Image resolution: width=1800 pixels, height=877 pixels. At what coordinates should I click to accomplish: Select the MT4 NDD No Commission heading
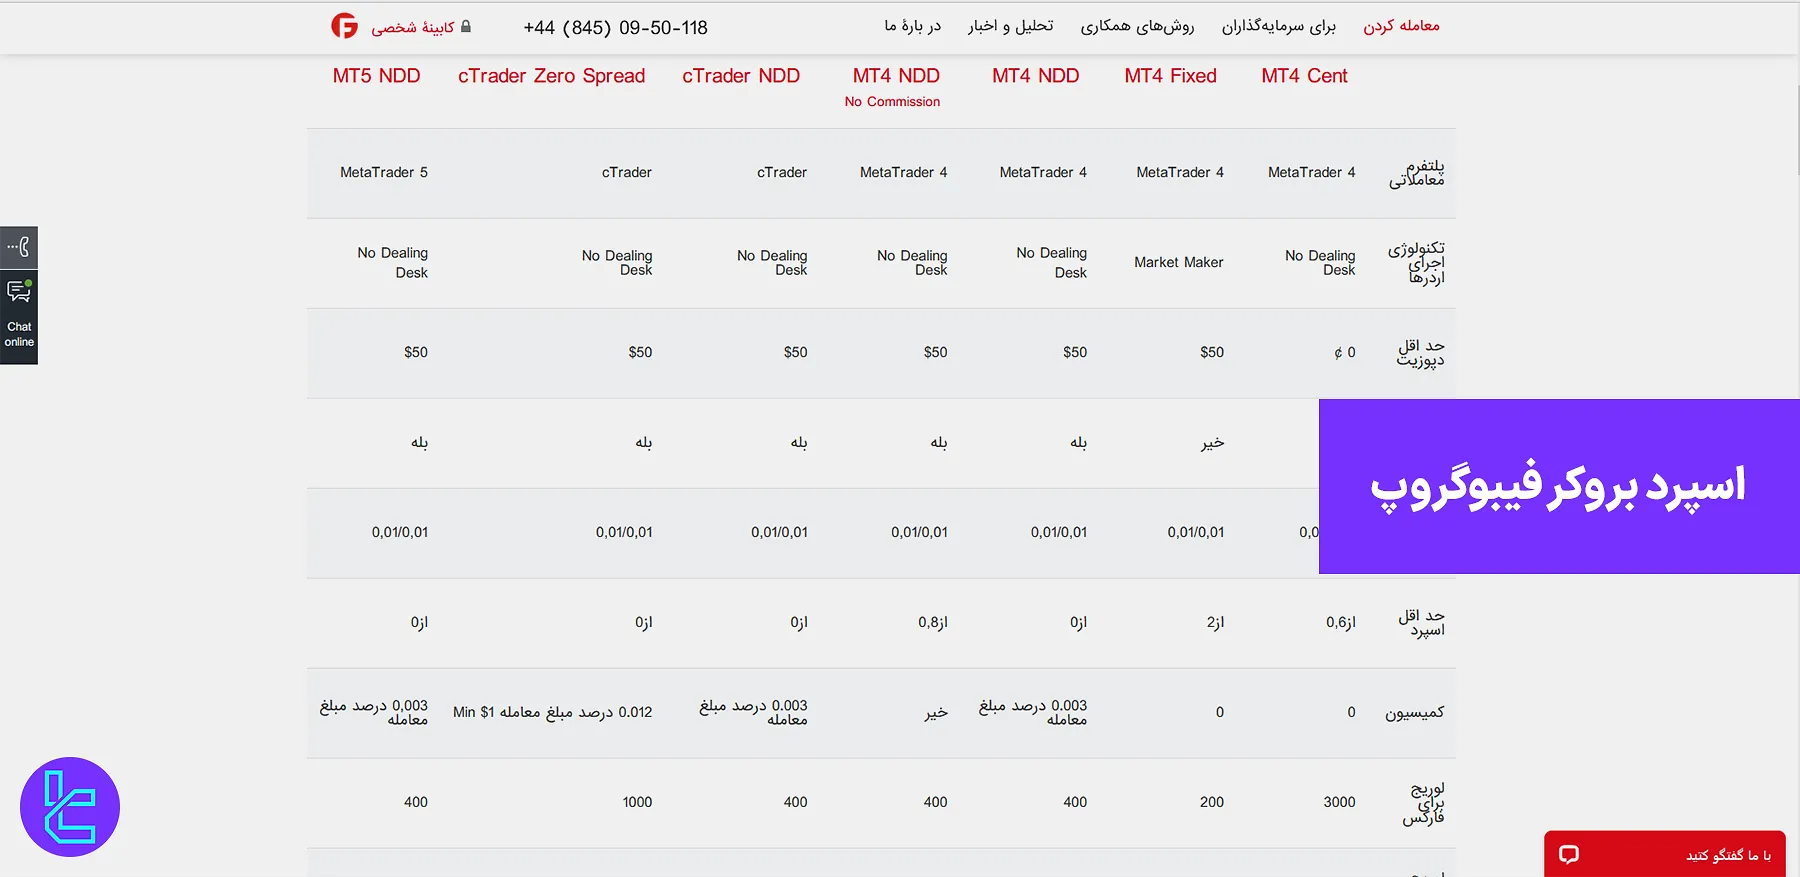(896, 86)
